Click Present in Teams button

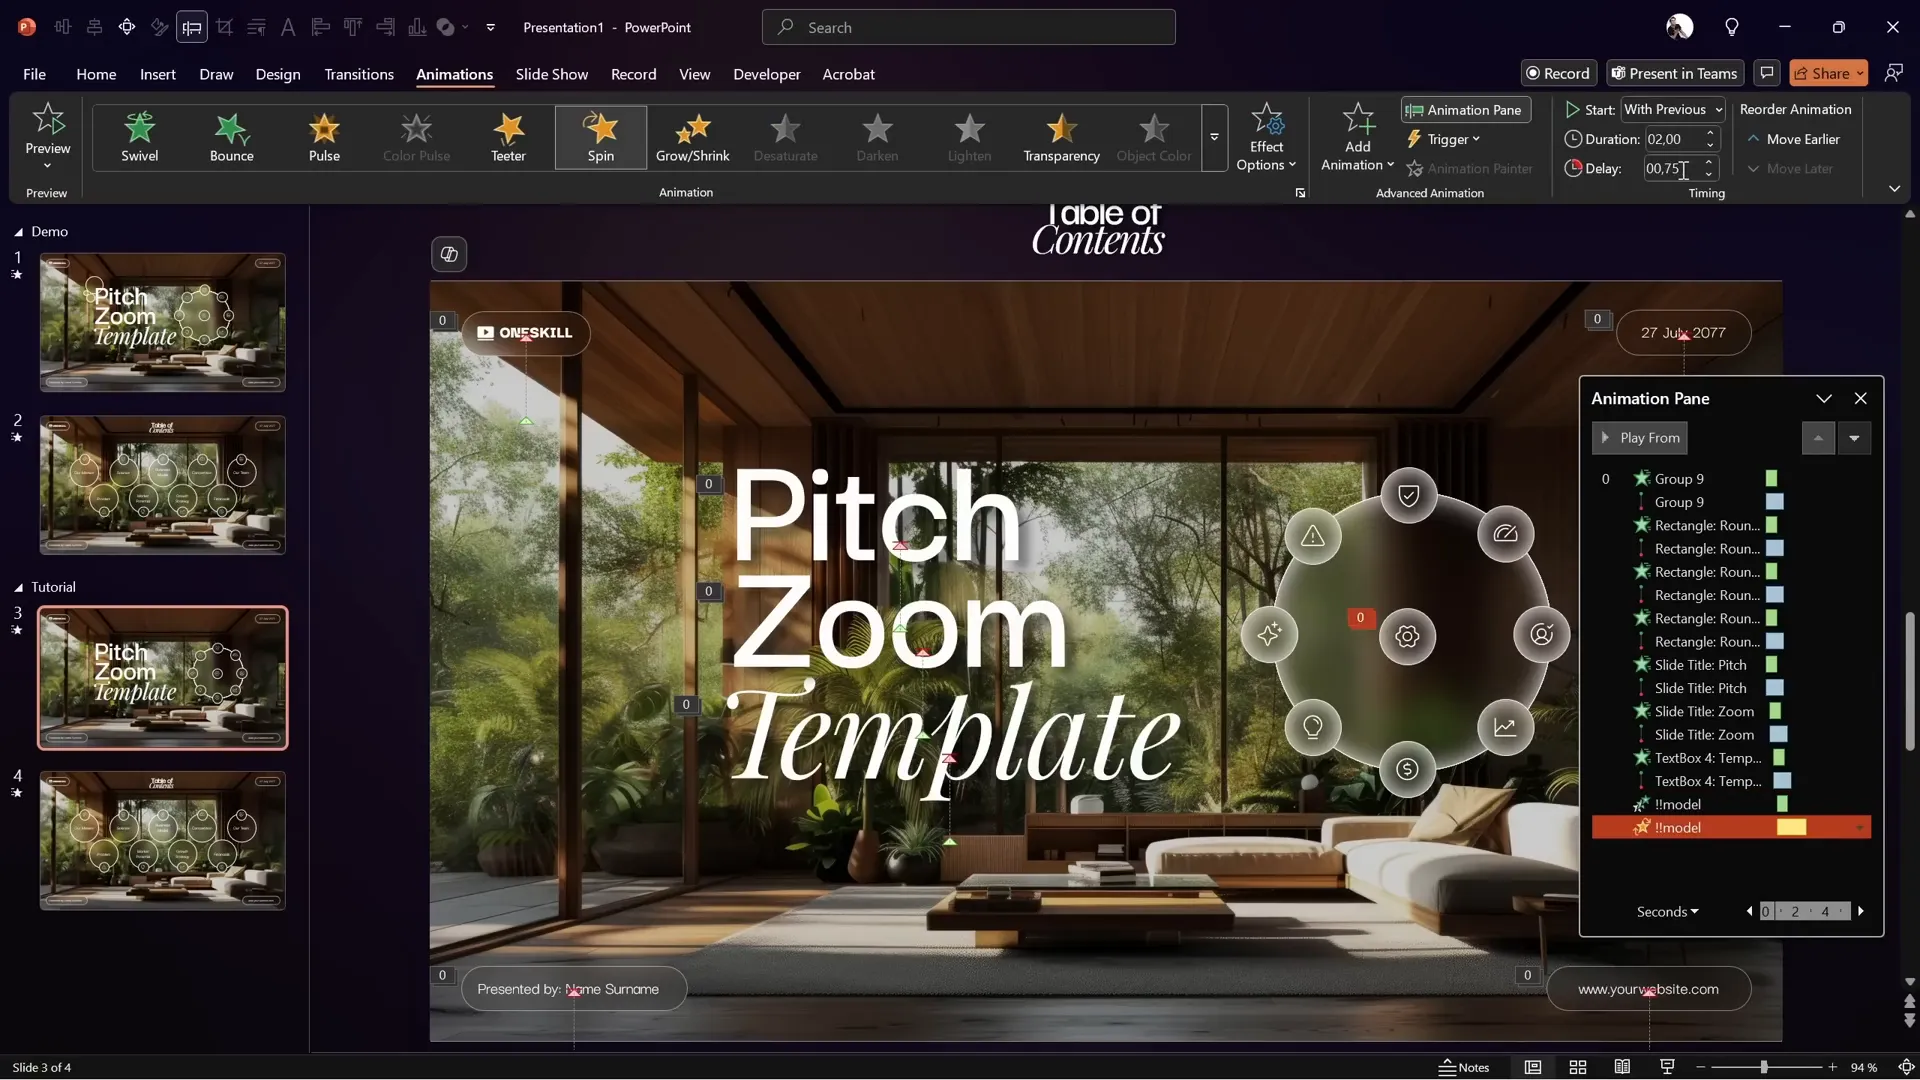tap(1675, 73)
